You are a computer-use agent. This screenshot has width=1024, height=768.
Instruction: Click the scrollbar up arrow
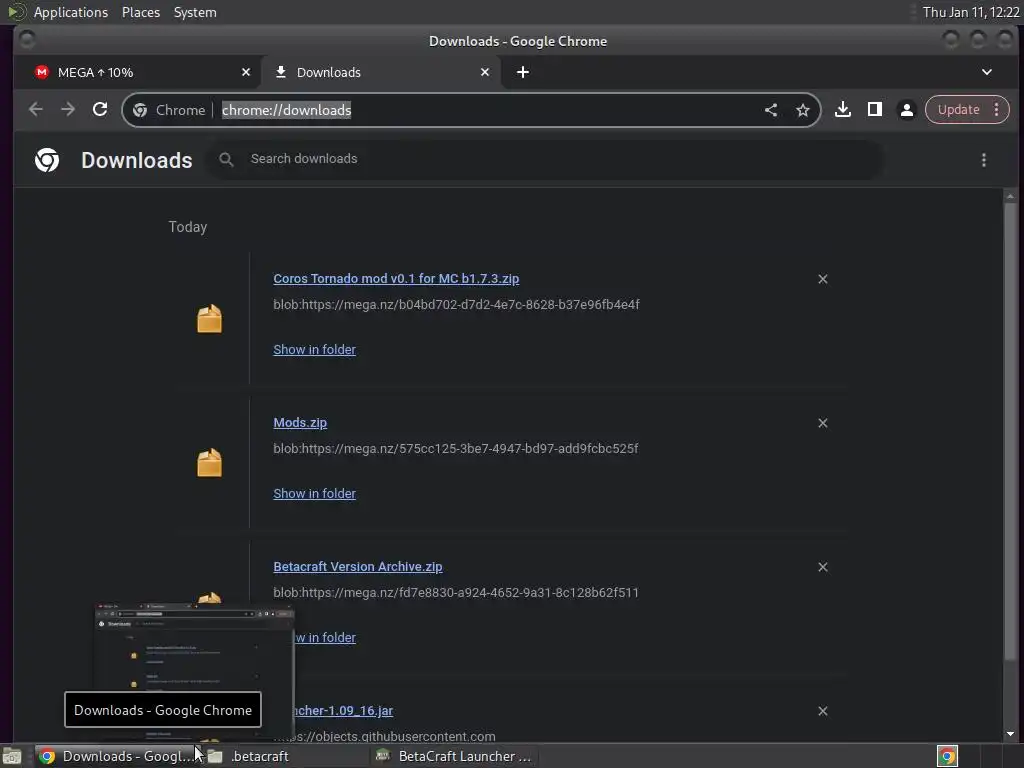click(x=1010, y=196)
